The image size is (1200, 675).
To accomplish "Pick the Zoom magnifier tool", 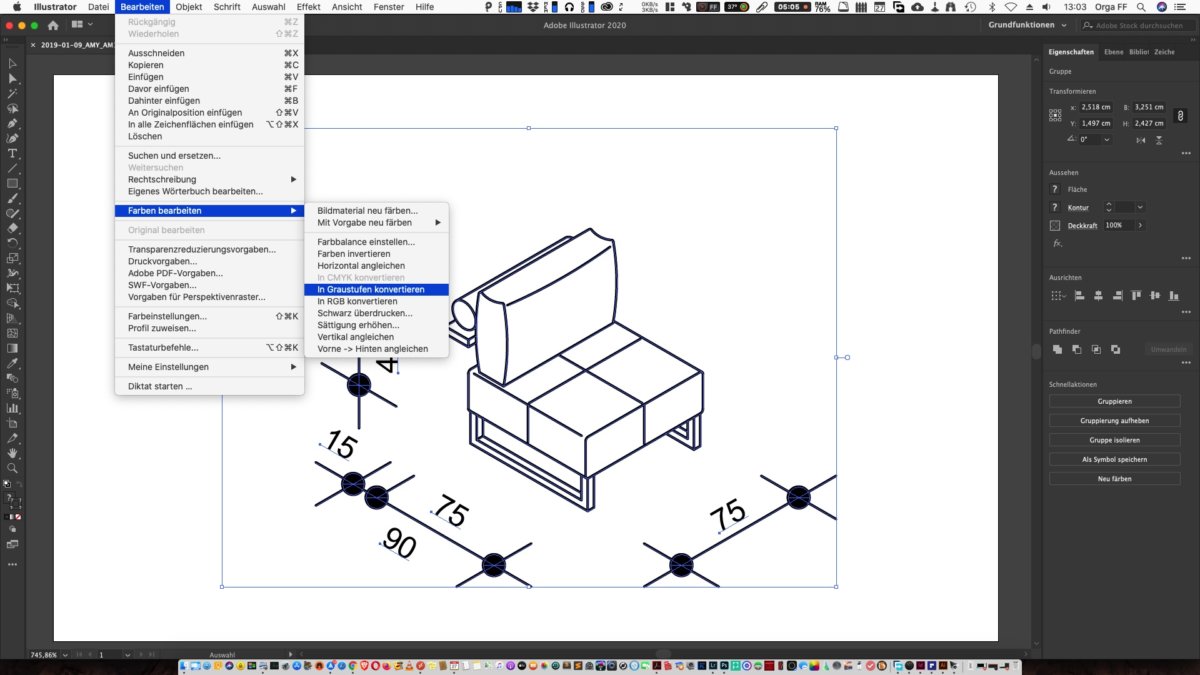I will [13, 468].
